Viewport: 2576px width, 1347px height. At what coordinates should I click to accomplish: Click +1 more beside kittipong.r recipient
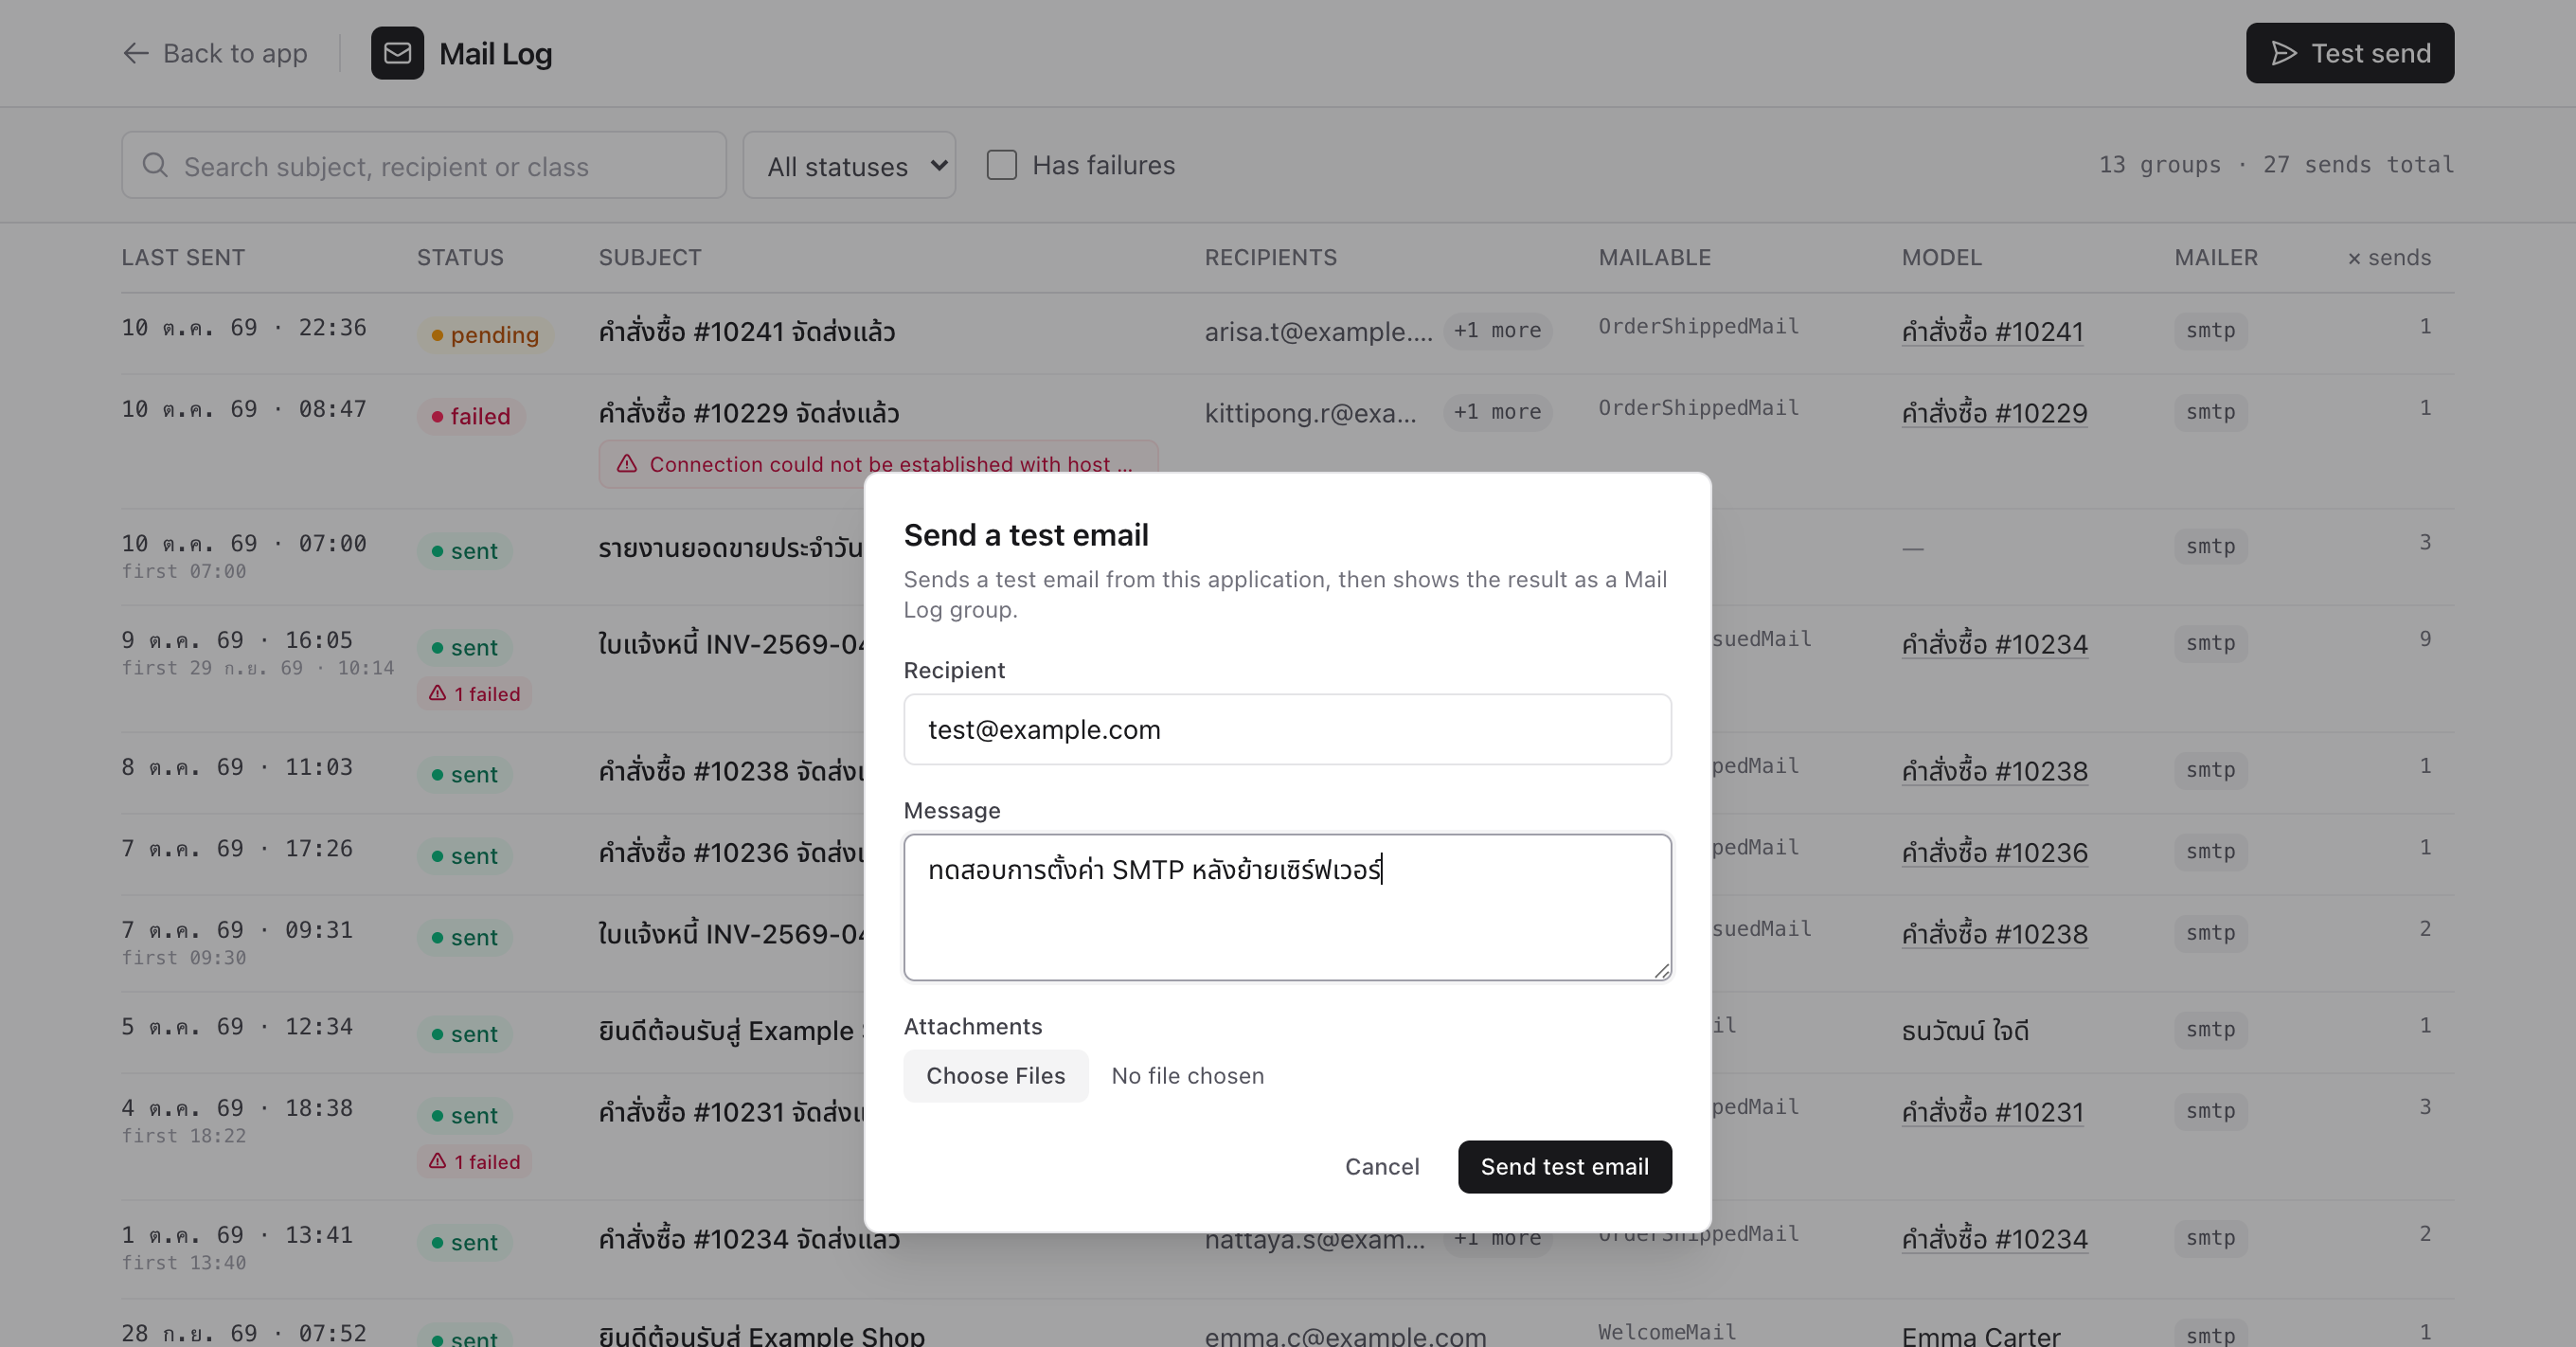pyautogui.click(x=1497, y=412)
